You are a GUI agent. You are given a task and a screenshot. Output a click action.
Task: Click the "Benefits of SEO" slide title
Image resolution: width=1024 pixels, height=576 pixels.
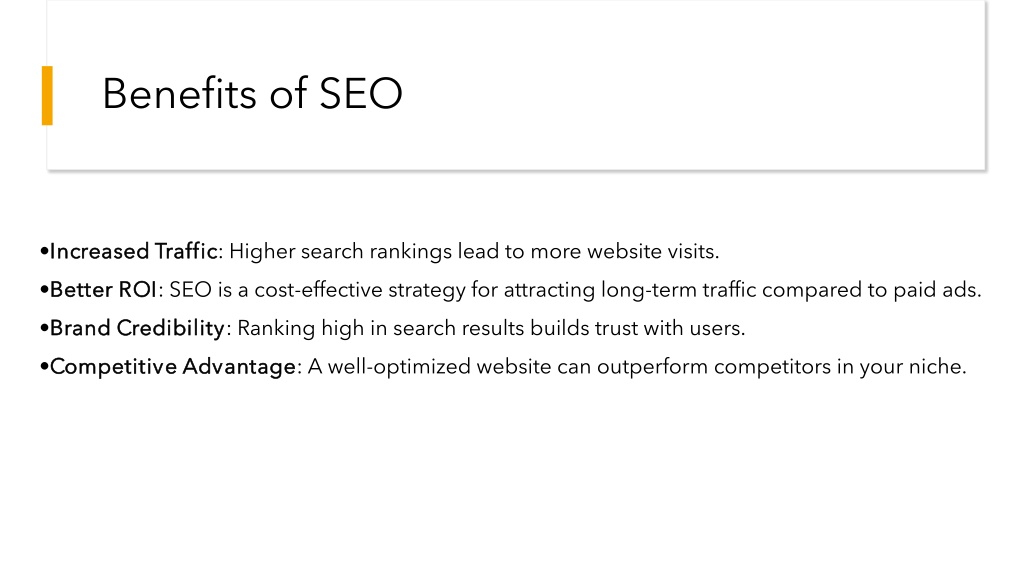point(252,93)
